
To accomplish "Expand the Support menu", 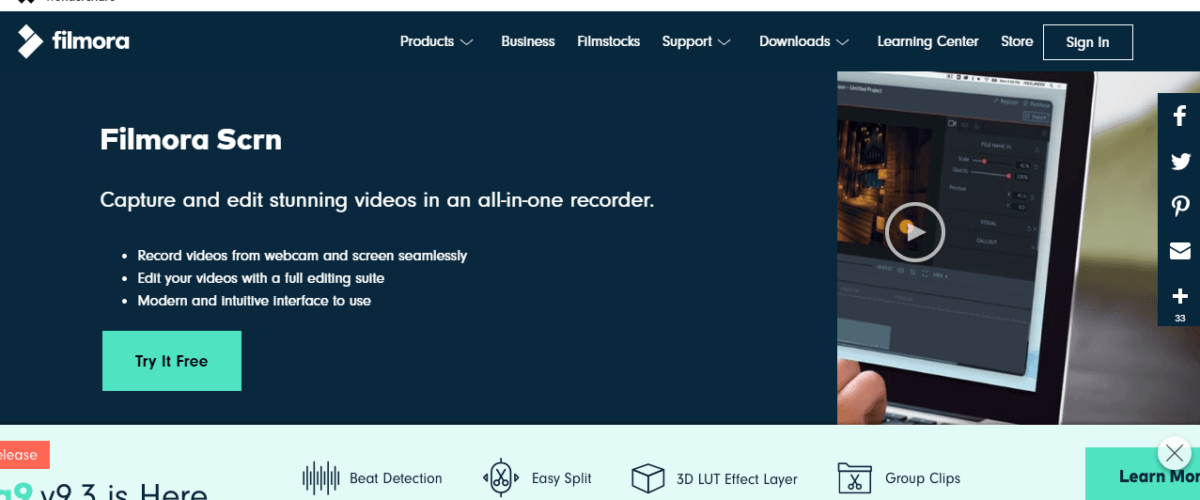I will click(x=696, y=42).
